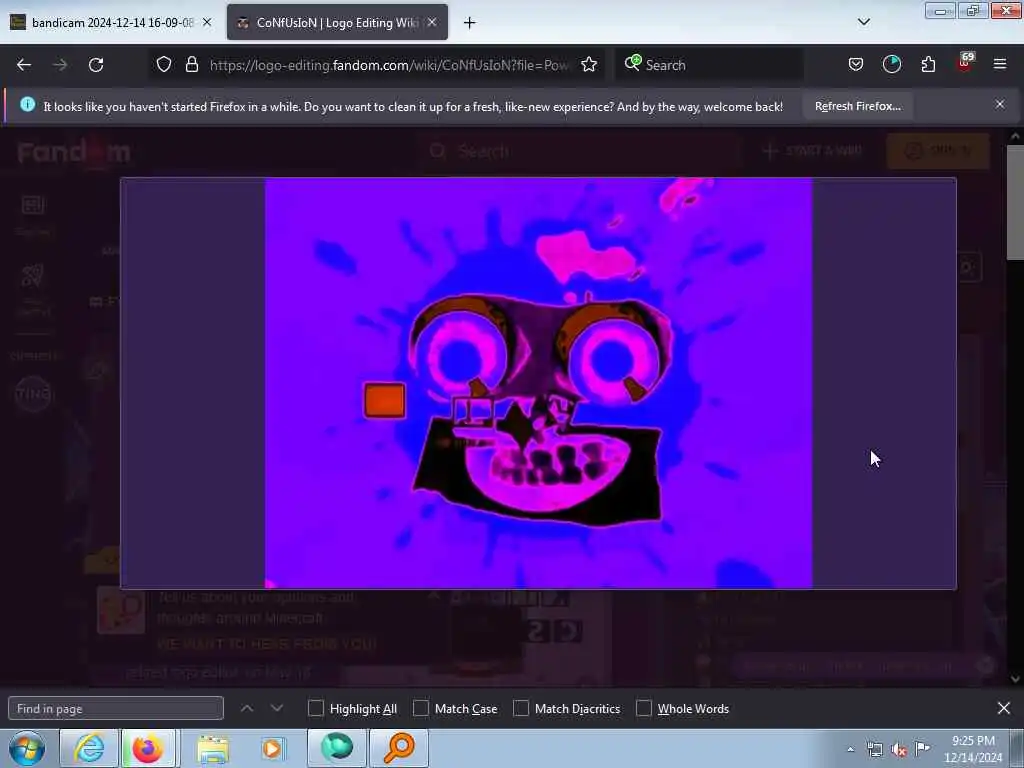Open the tracking protection shield icon
This screenshot has width=1024, height=768.
pos(164,64)
